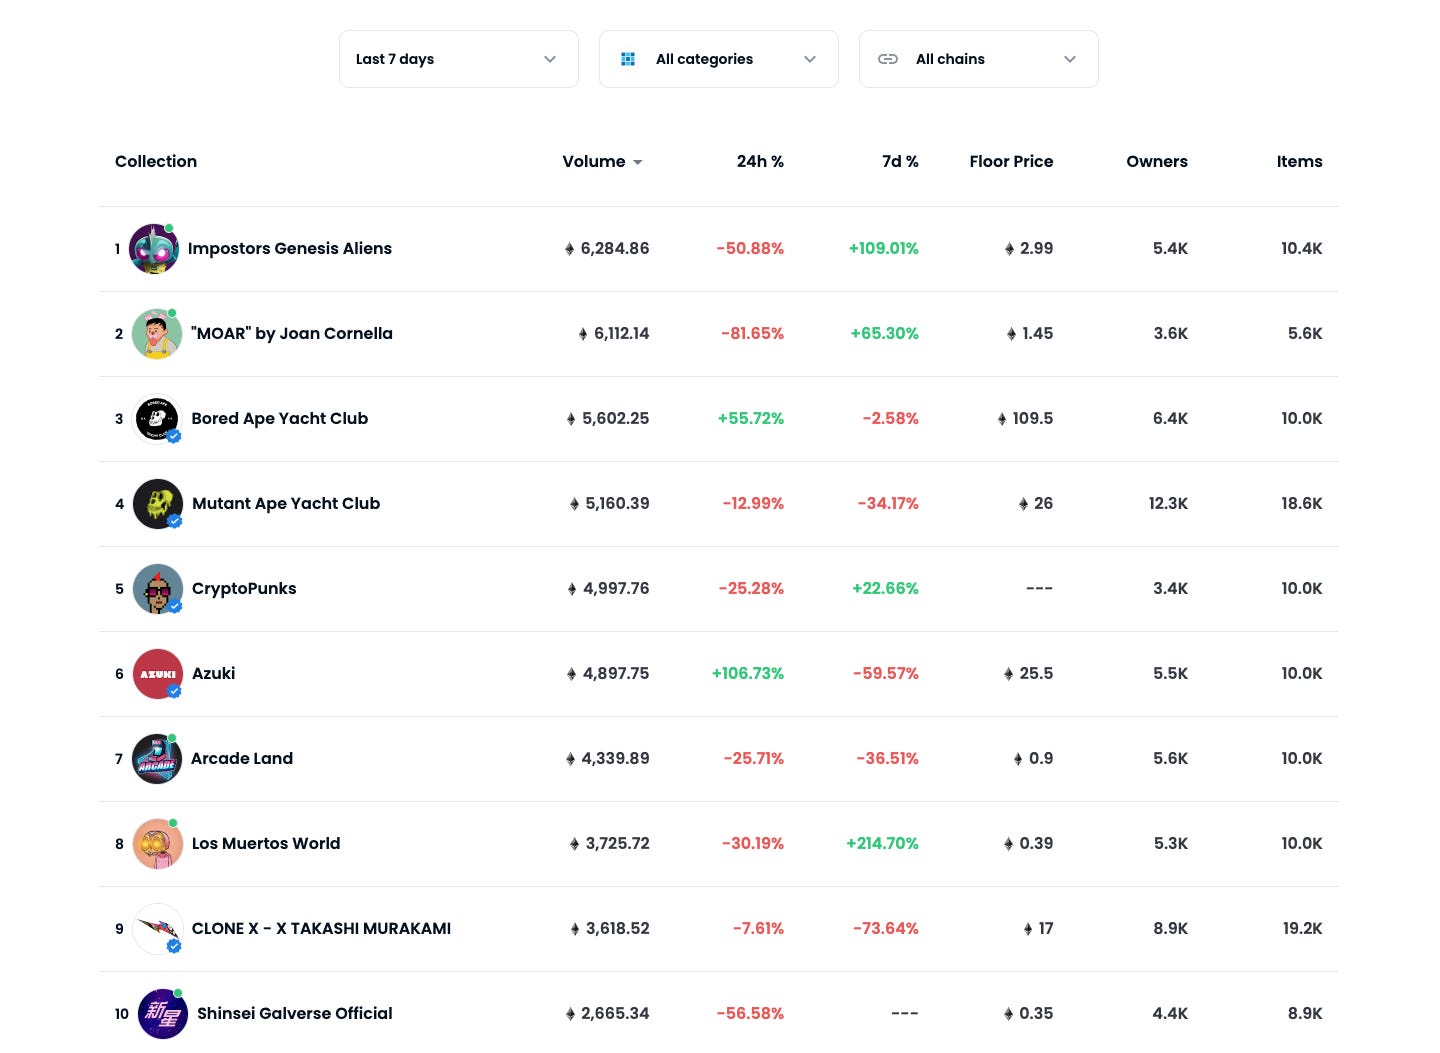Open "MOAR" by Joan Cornella avatar
1440x1053 pixels.
point(157,334)
